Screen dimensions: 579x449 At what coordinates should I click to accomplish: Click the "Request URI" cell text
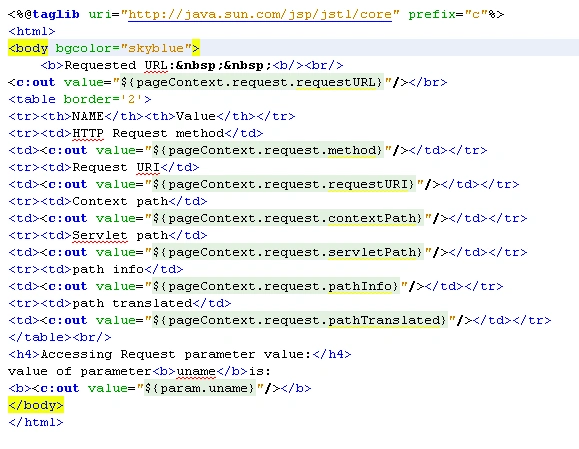point(116,167)
